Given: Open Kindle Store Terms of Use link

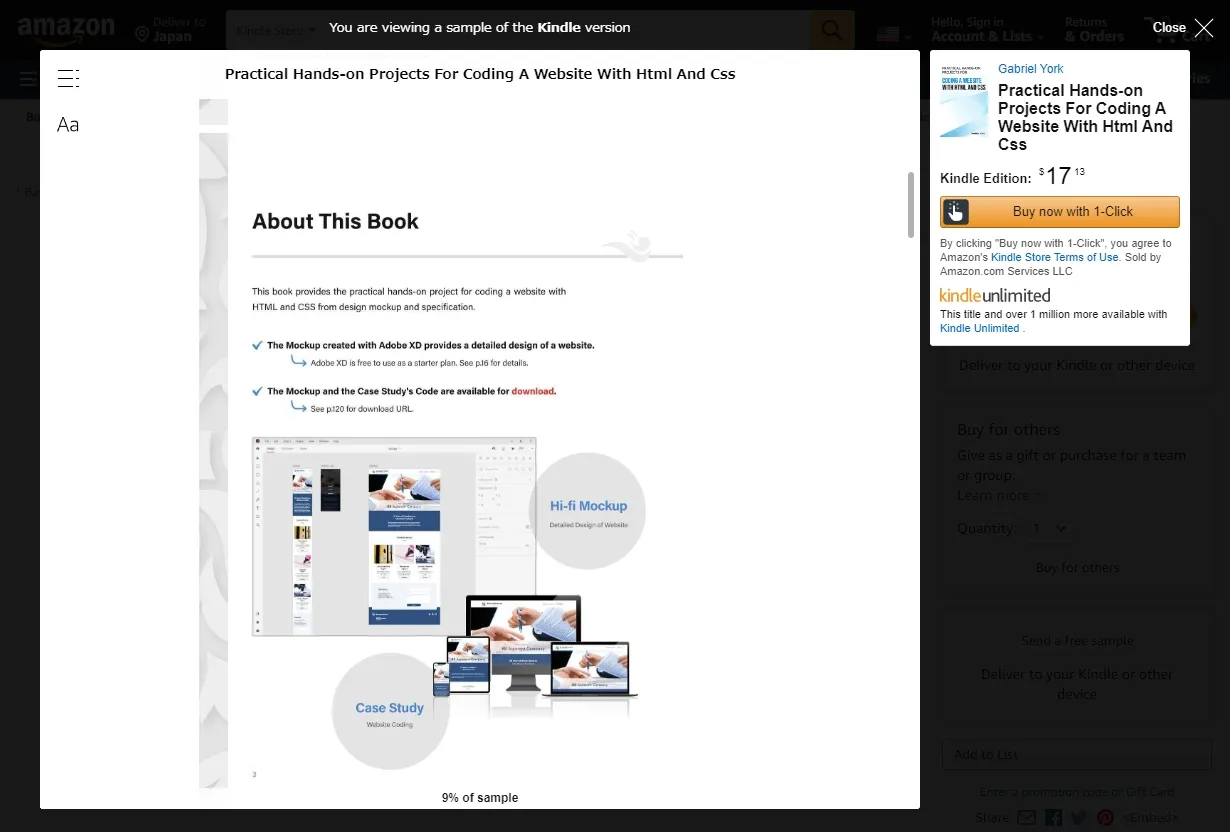Looking at the screenshot, I should pos(1054,258).
